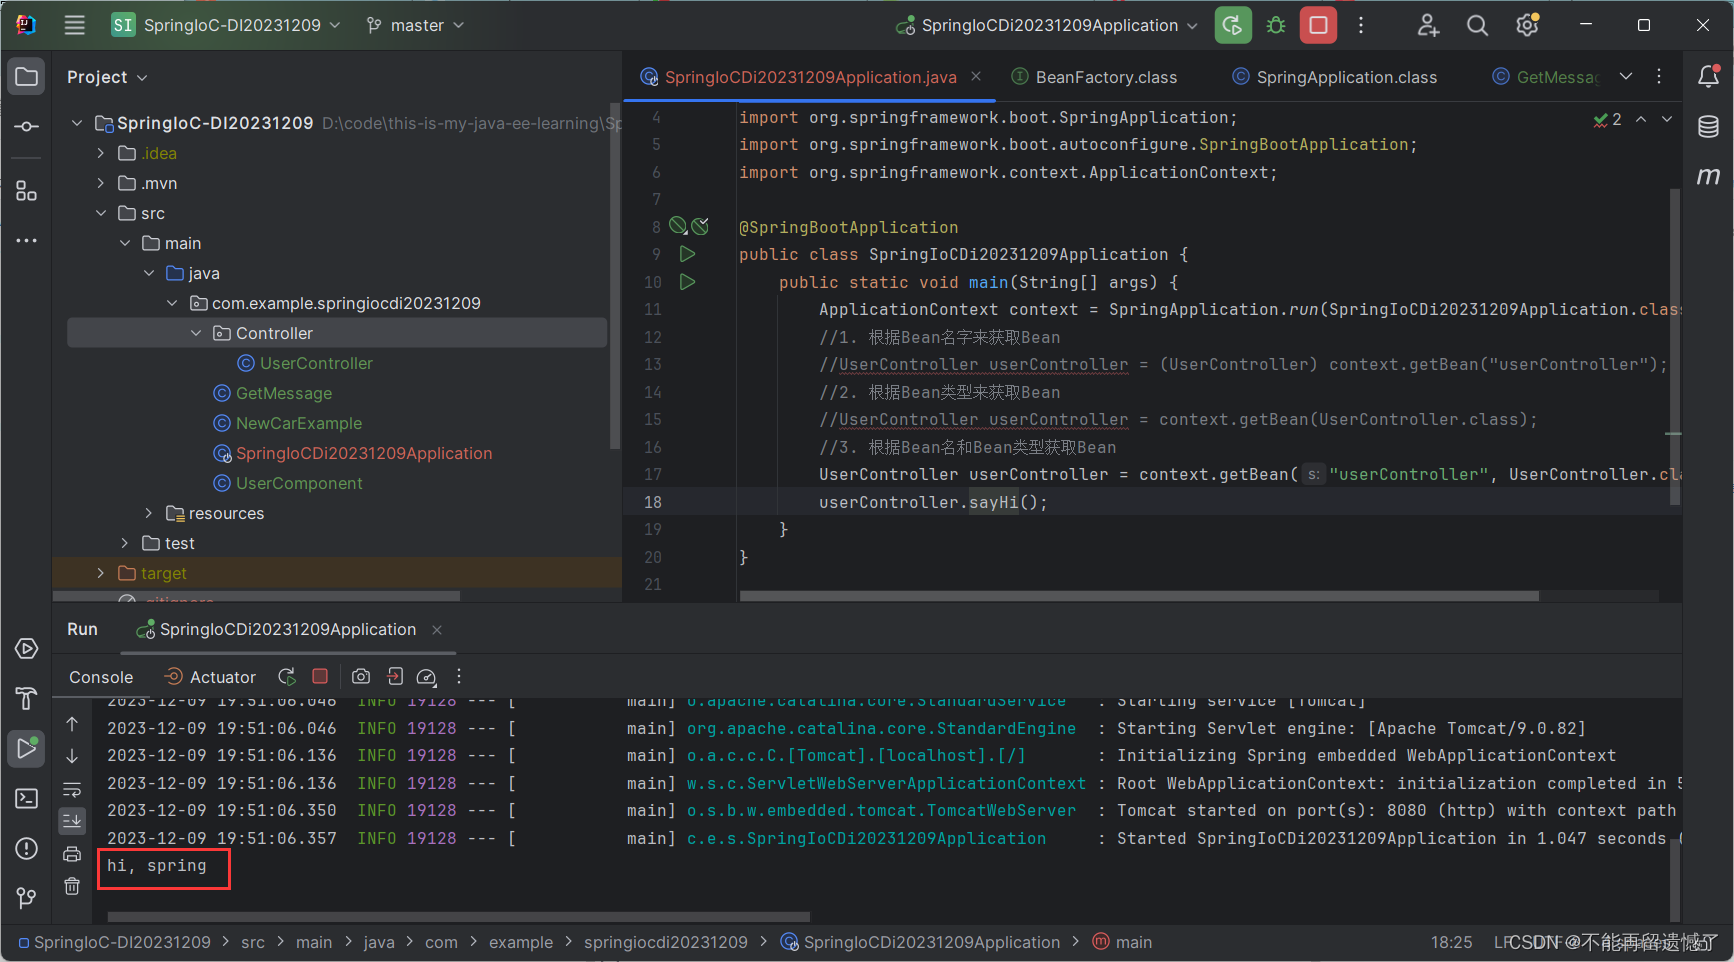Open Search Everywhere magnifier

click(x=1477, y=25)
